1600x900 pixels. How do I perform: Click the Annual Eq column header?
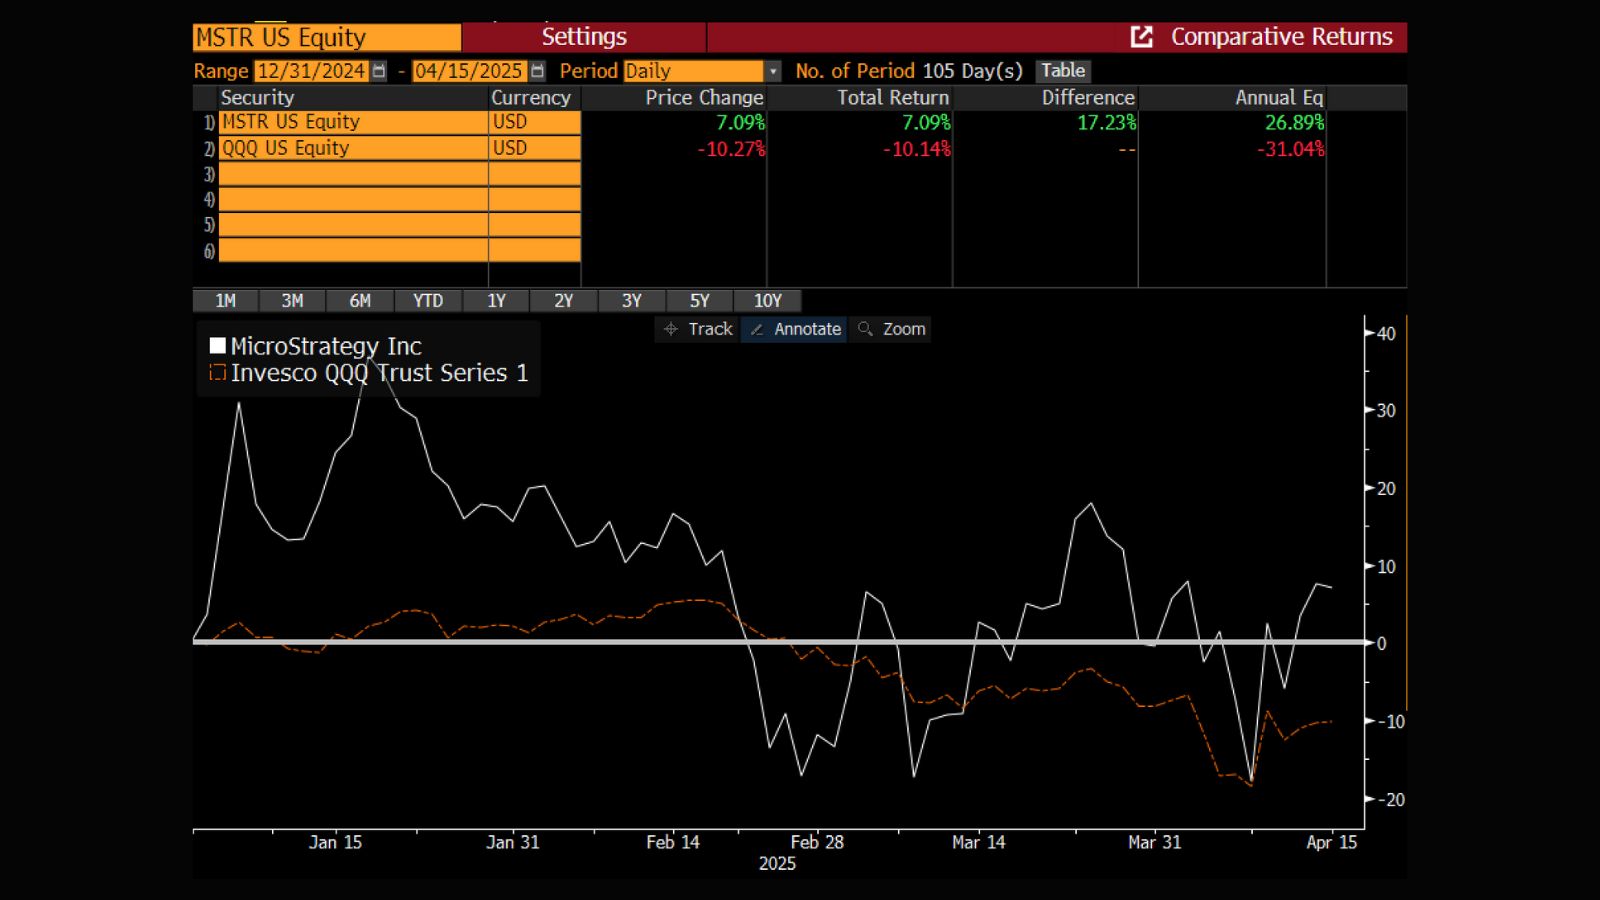(x=1279, y=98)
